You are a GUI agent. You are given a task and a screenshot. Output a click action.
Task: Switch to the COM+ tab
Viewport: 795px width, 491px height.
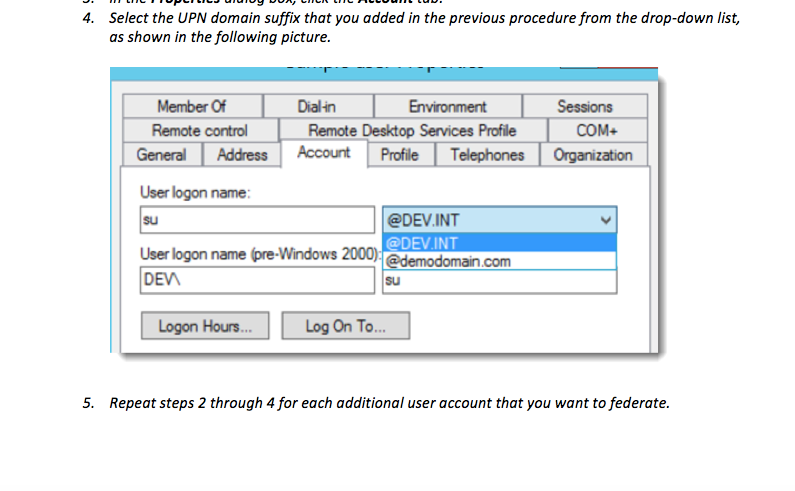point(597,131)
